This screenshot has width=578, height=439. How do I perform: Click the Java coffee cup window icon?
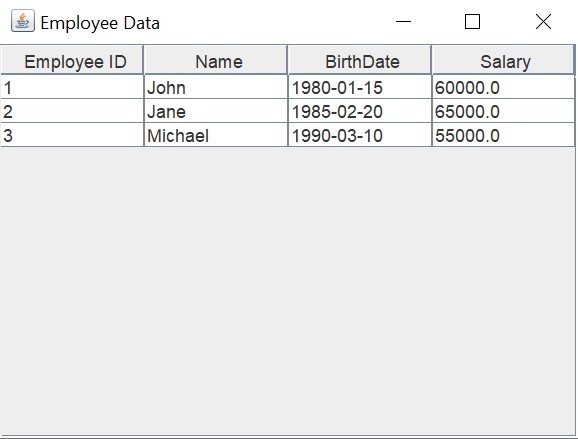[23, 21]
